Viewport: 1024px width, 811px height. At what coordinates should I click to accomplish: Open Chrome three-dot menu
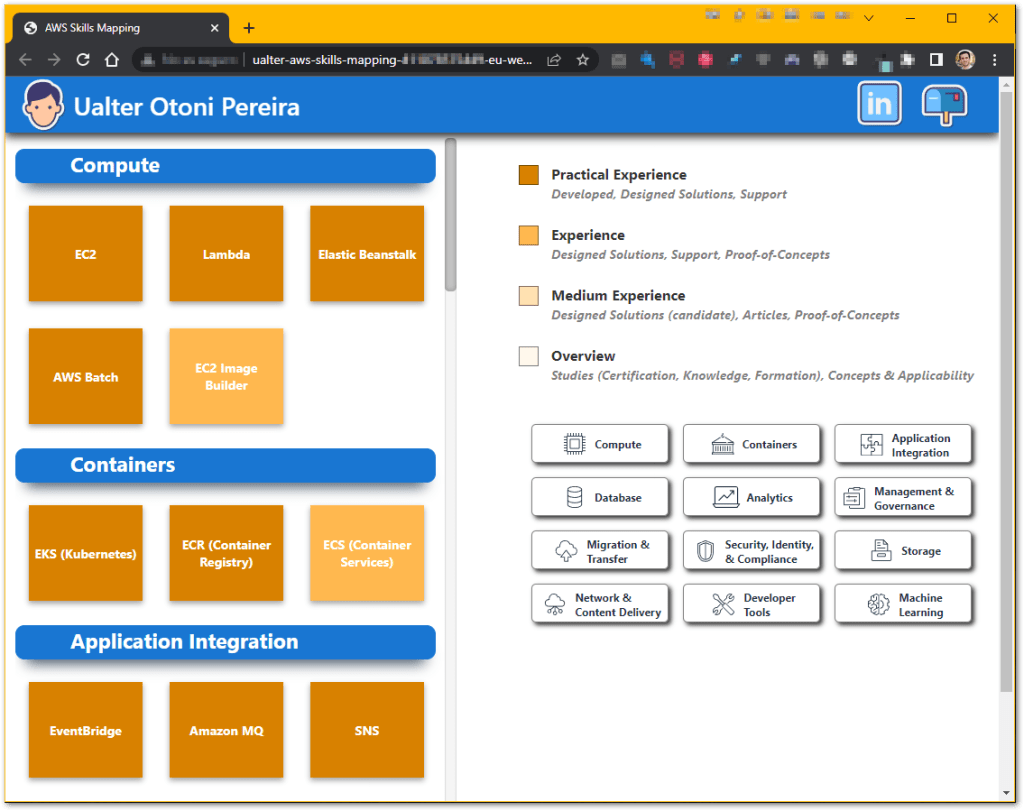pos(993,60)
